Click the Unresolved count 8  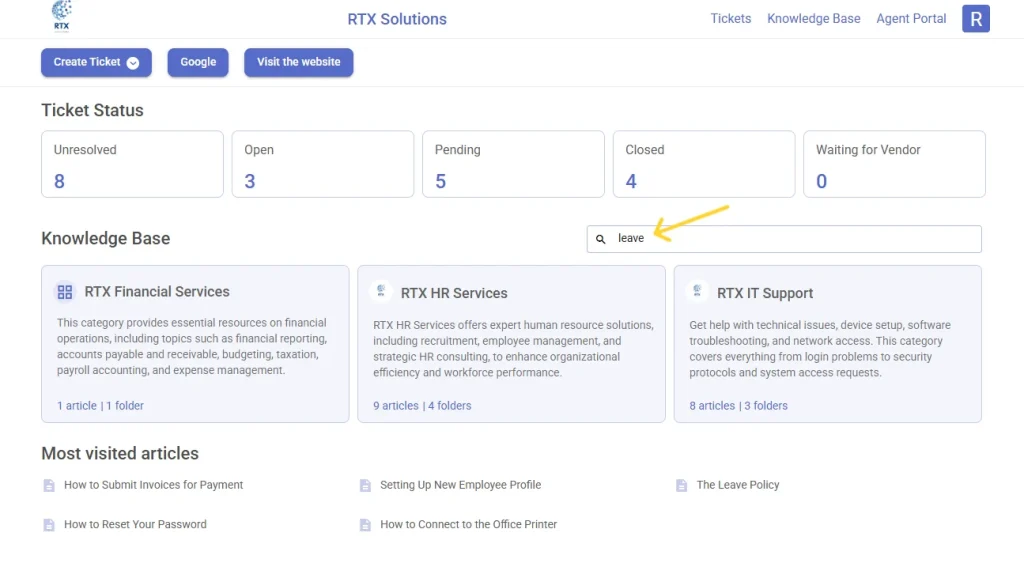[59, 182]
